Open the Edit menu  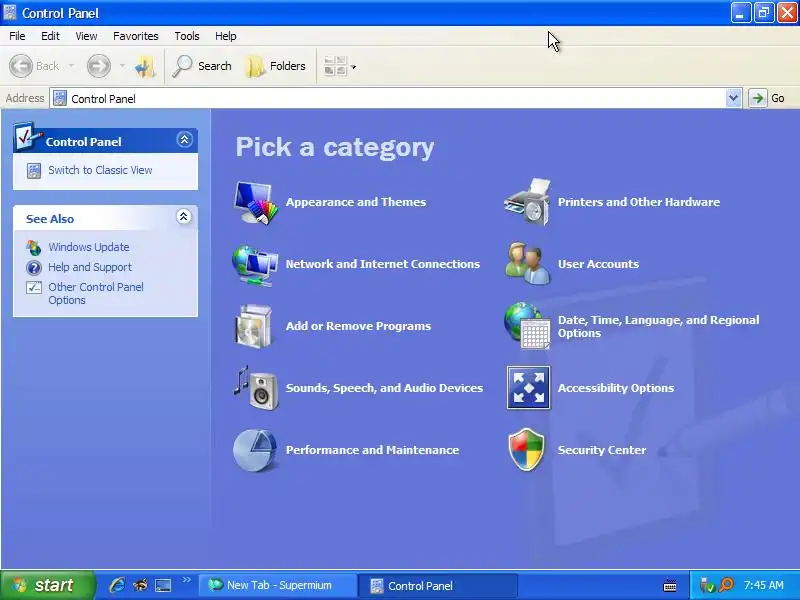pos(50,36)
